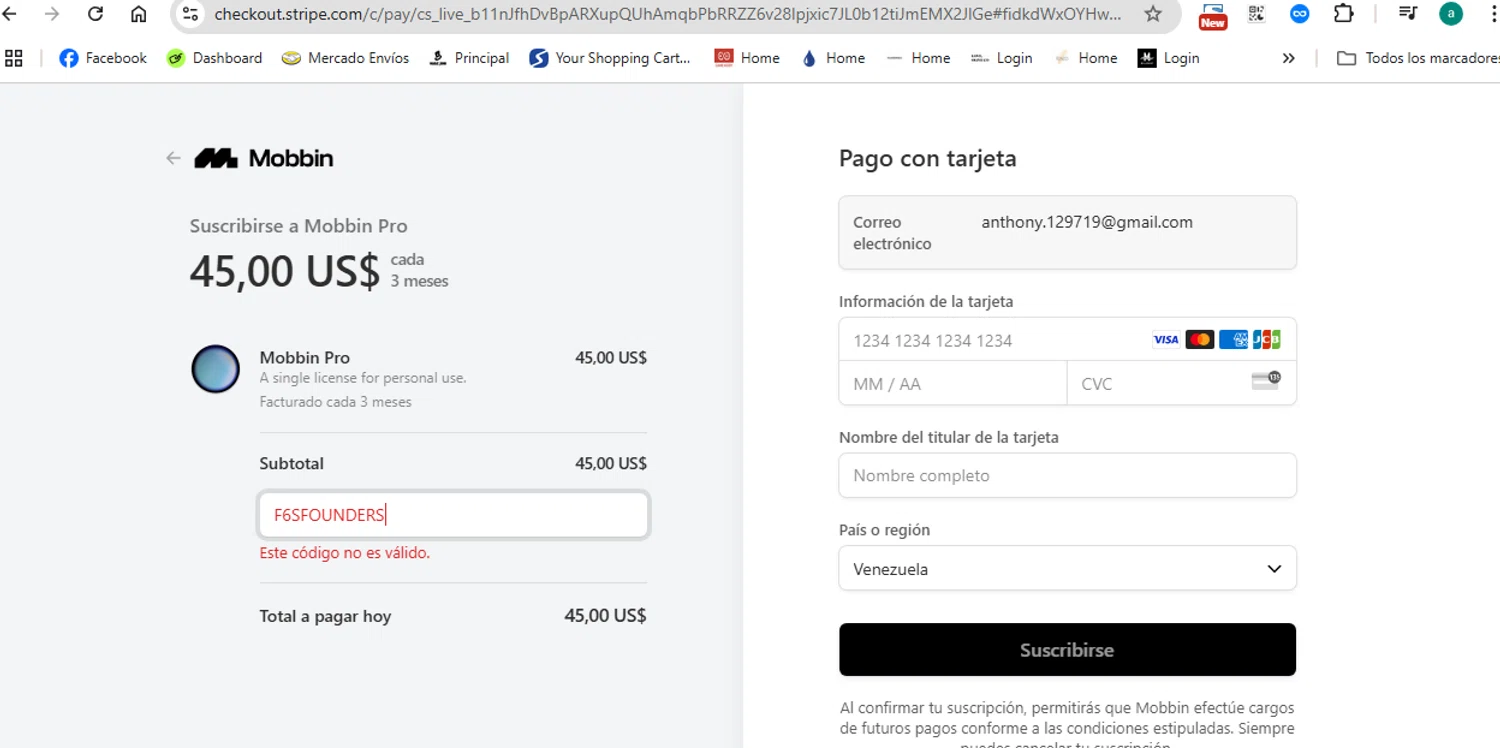Viewport: 1500px width, 748px height.
Task: Open the green 'a' profile avatar
Action: 1451,14
